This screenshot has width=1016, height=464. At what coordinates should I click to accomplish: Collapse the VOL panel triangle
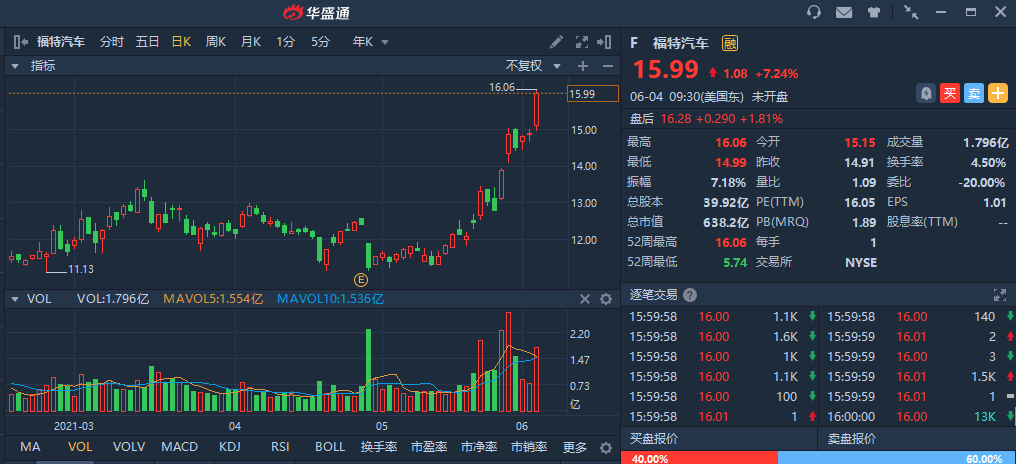pos(15,299)
